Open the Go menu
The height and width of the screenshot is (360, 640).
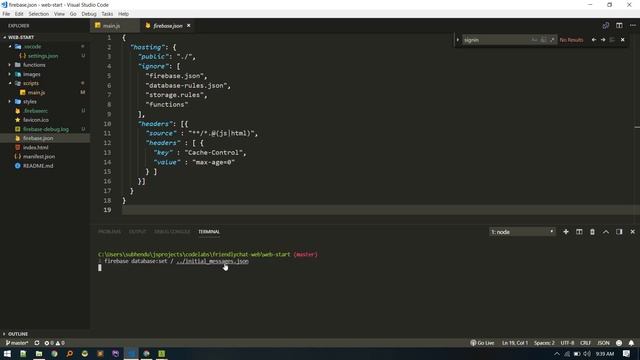tap(73, 14)
